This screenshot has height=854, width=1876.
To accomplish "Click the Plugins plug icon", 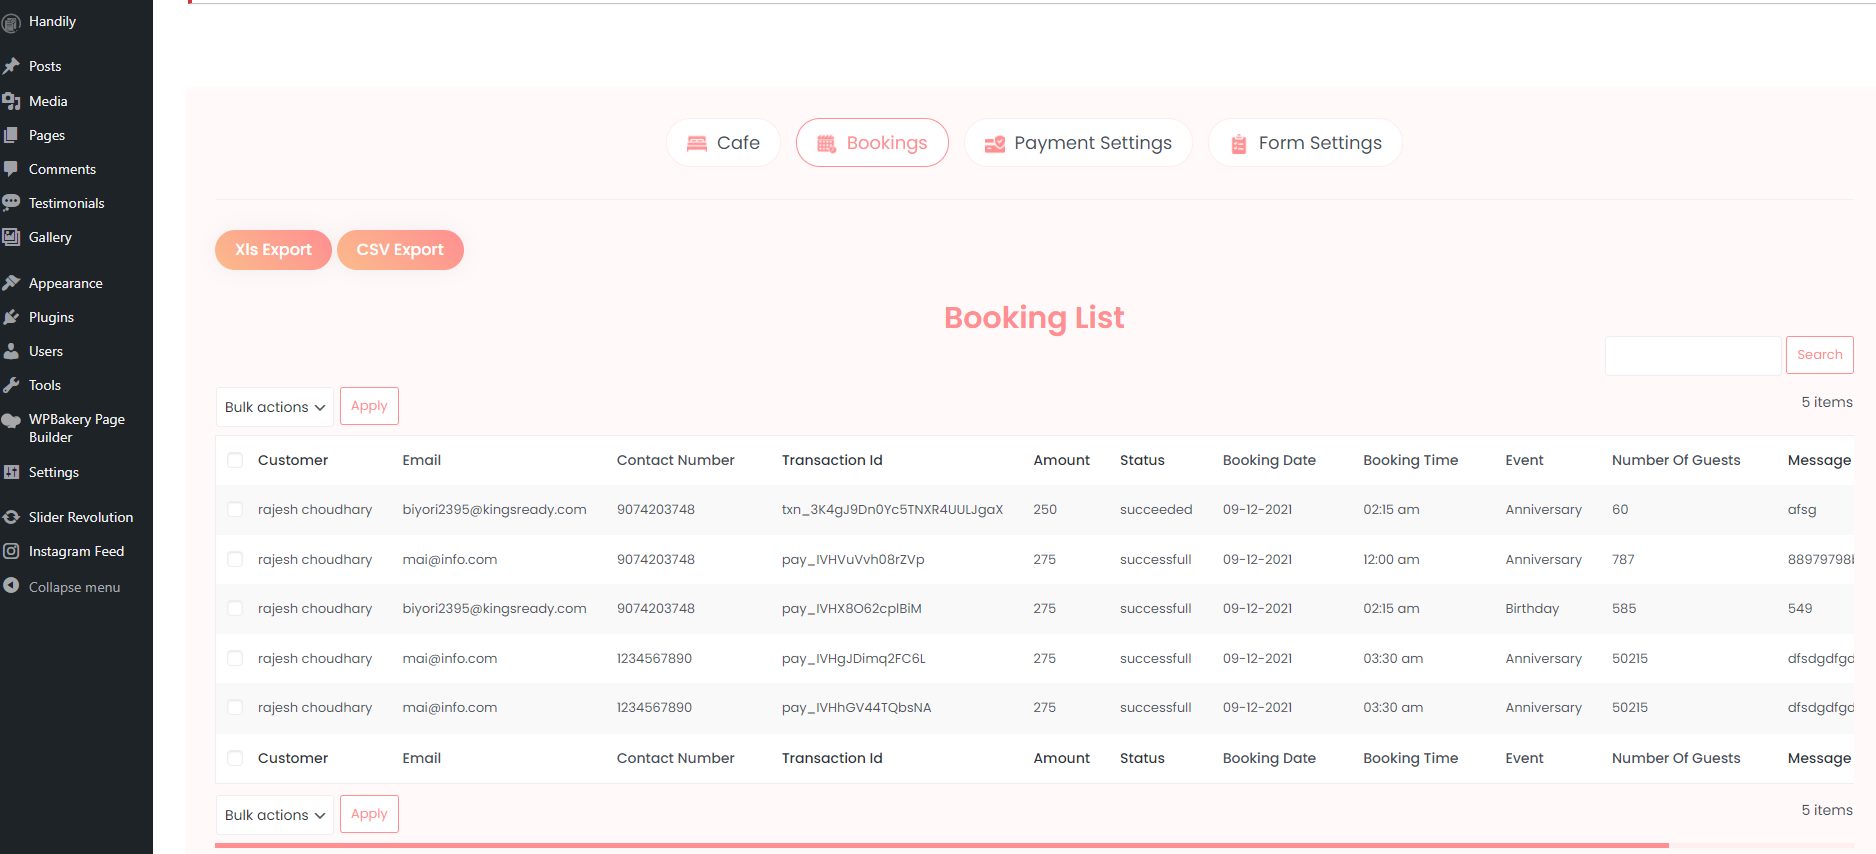I will (12, 317).
